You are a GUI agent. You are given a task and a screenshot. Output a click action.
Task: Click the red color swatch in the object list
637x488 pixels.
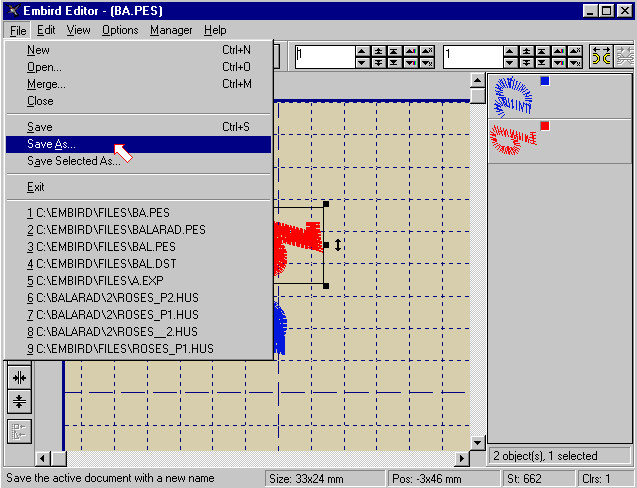click(x=545, y=126)
